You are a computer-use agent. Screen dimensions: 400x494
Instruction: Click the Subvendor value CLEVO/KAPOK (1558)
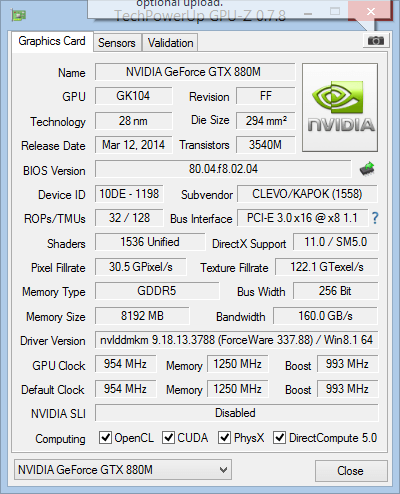coord(307,194)
